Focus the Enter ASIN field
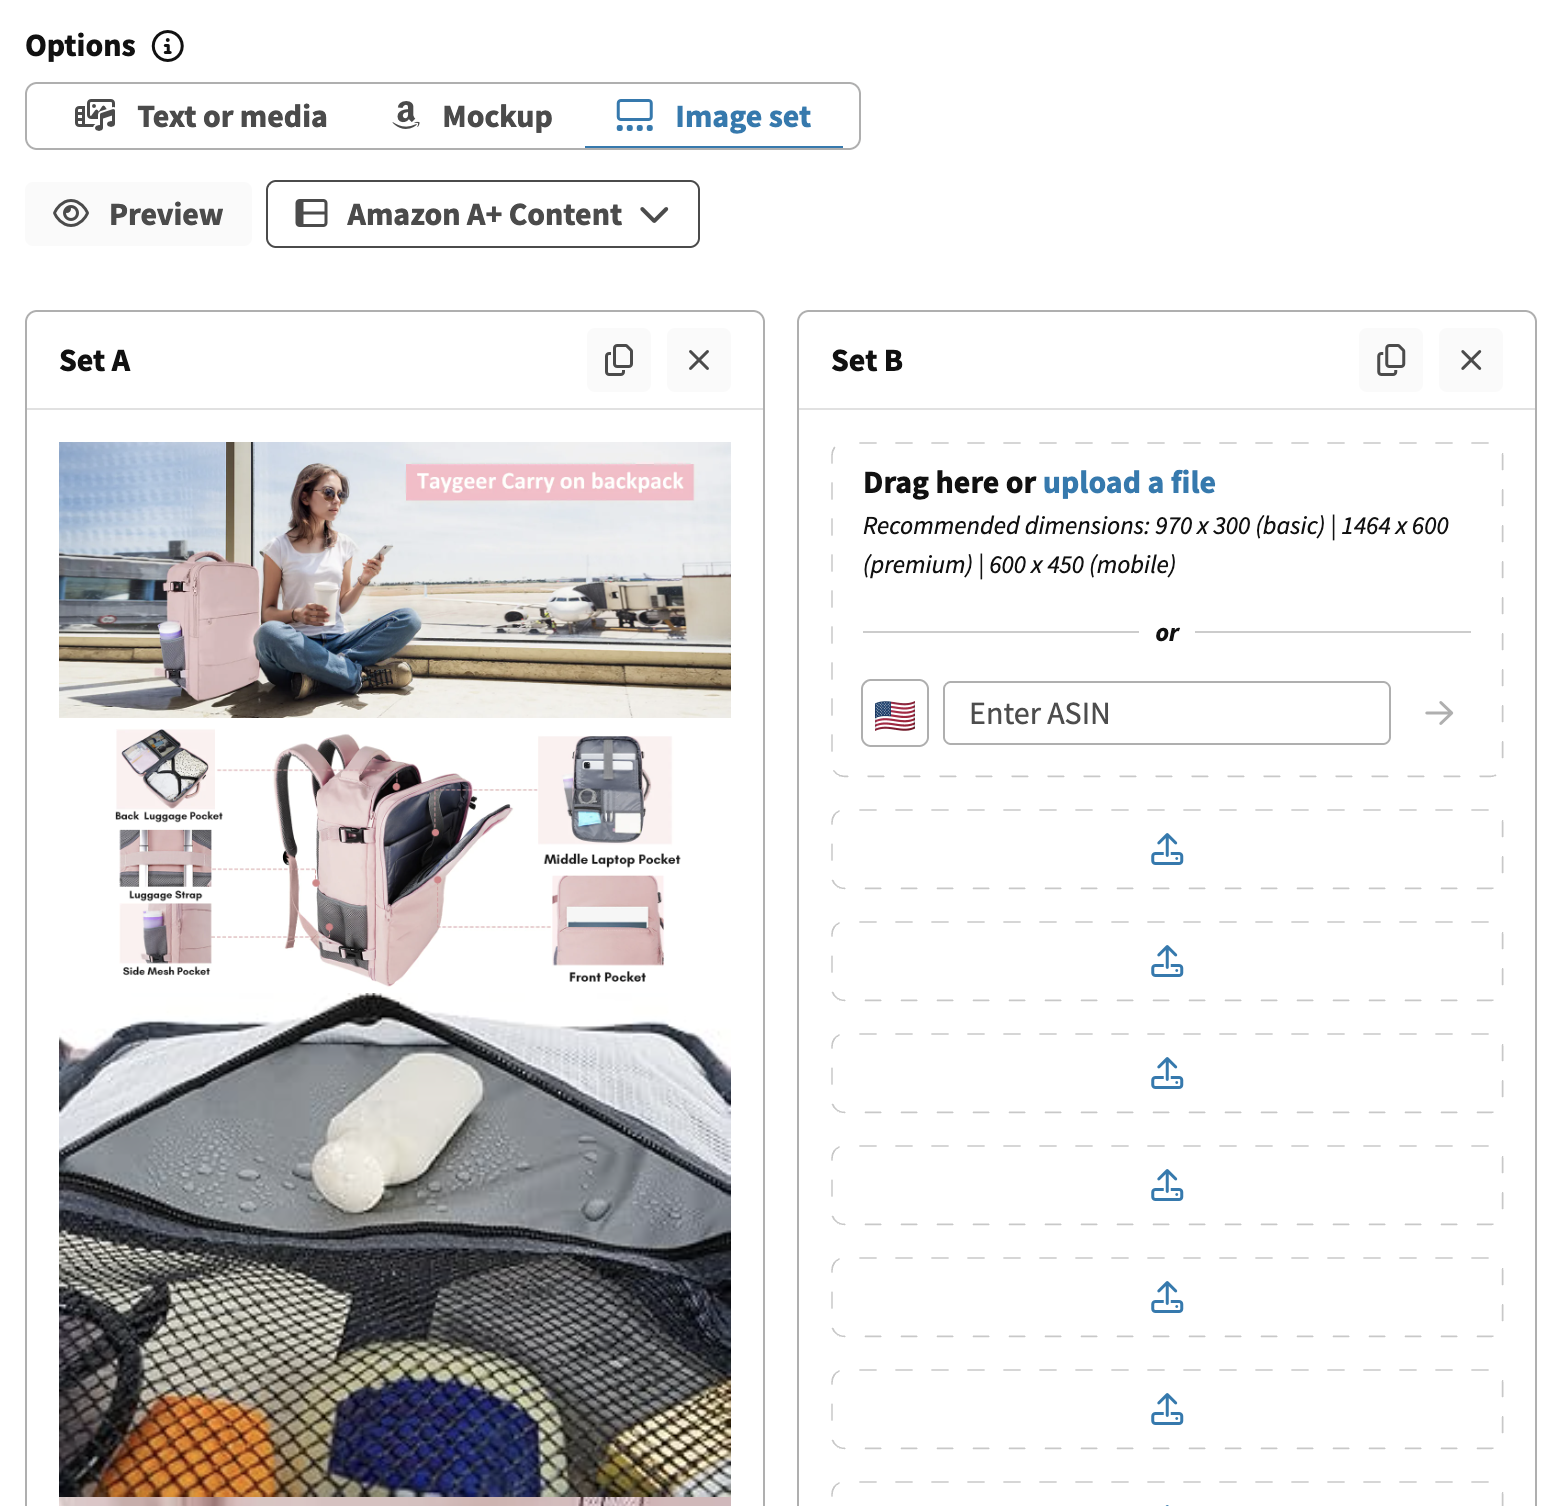 1167,713
